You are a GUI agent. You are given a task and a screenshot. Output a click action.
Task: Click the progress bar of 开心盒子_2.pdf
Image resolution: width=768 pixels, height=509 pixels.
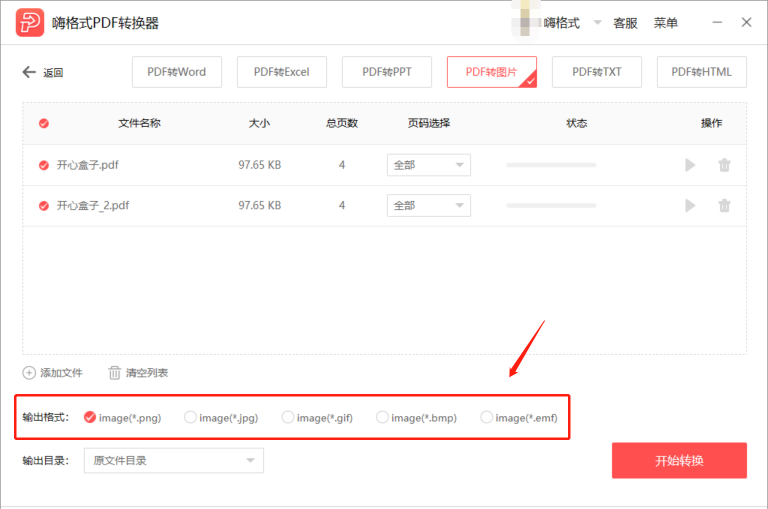click(551, 205)
